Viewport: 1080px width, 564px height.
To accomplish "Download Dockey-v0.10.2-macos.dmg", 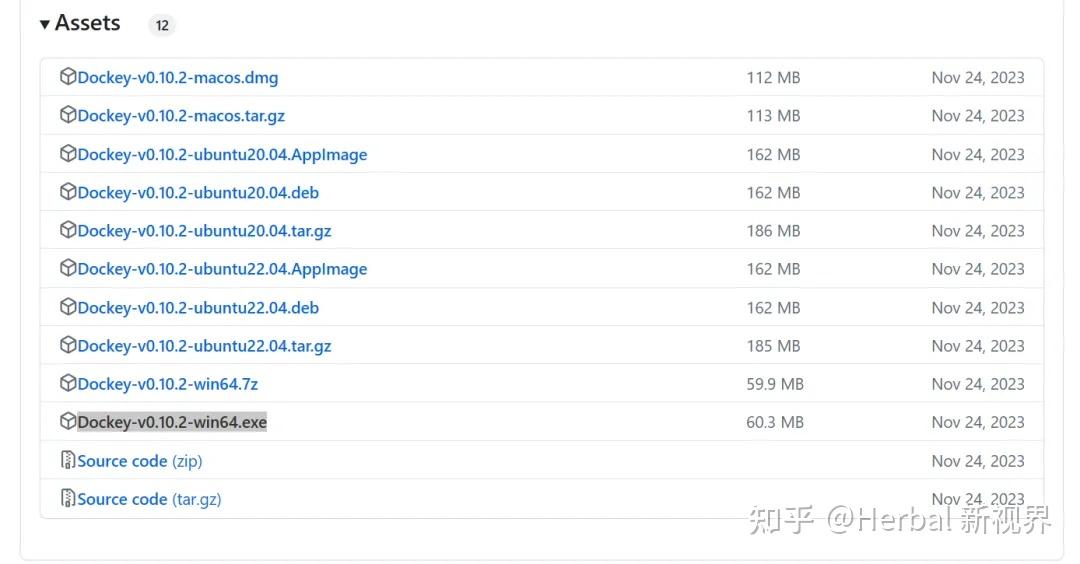I will (178, 77).
